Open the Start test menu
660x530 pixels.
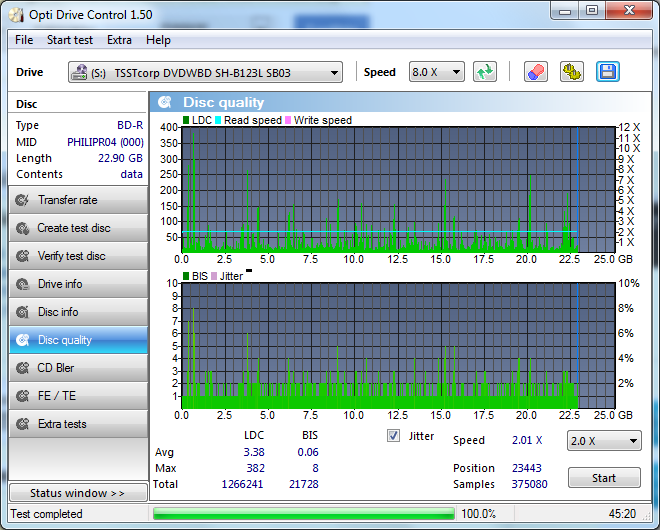click(70, 40)
